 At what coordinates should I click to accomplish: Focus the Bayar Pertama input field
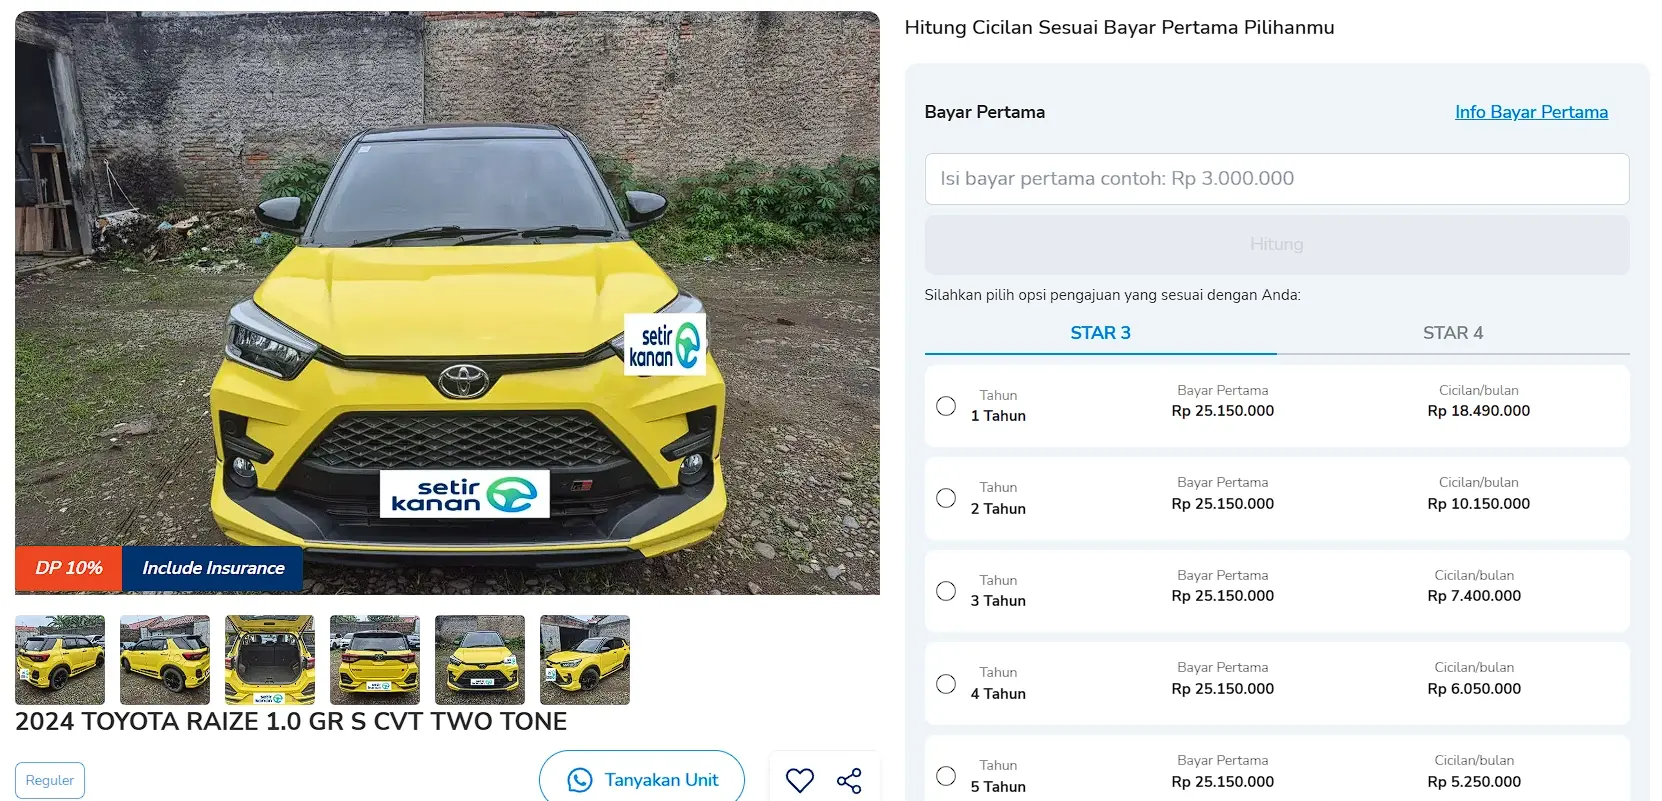[x=1277, y=179]
